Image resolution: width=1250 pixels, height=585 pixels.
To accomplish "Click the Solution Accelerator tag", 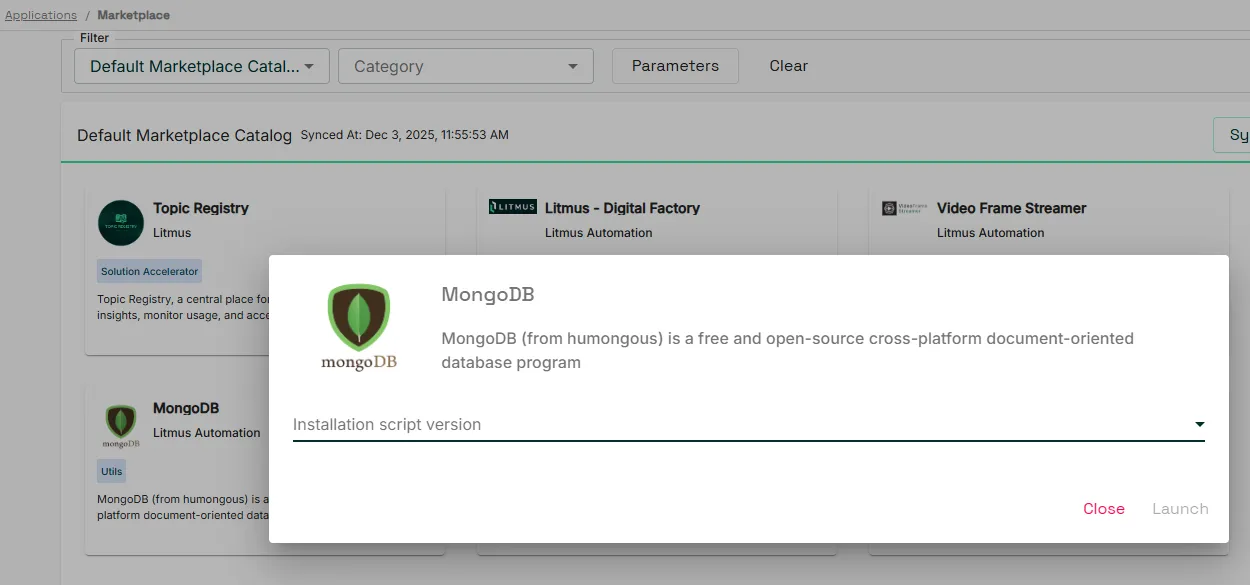I will pyautogui.click(x=150, y=271).
